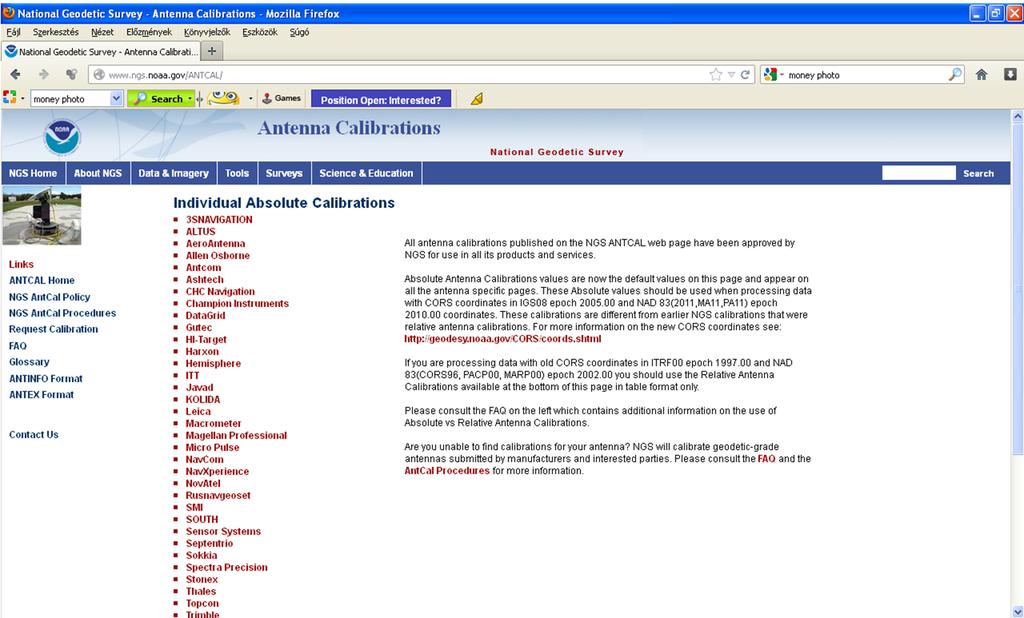Go to the Firefox Home page icon

click(982, 74)
